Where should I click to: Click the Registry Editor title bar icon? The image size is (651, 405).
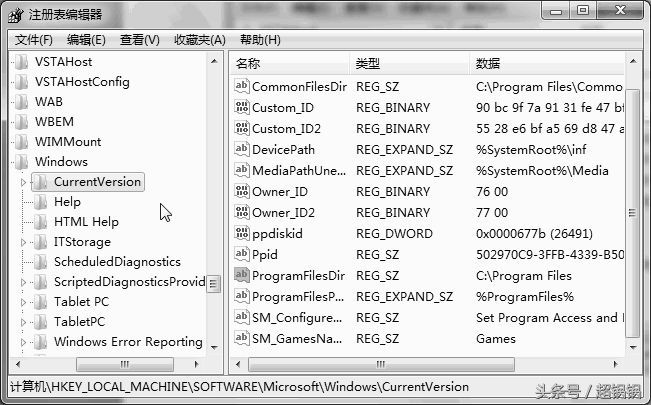click(15, 15)
